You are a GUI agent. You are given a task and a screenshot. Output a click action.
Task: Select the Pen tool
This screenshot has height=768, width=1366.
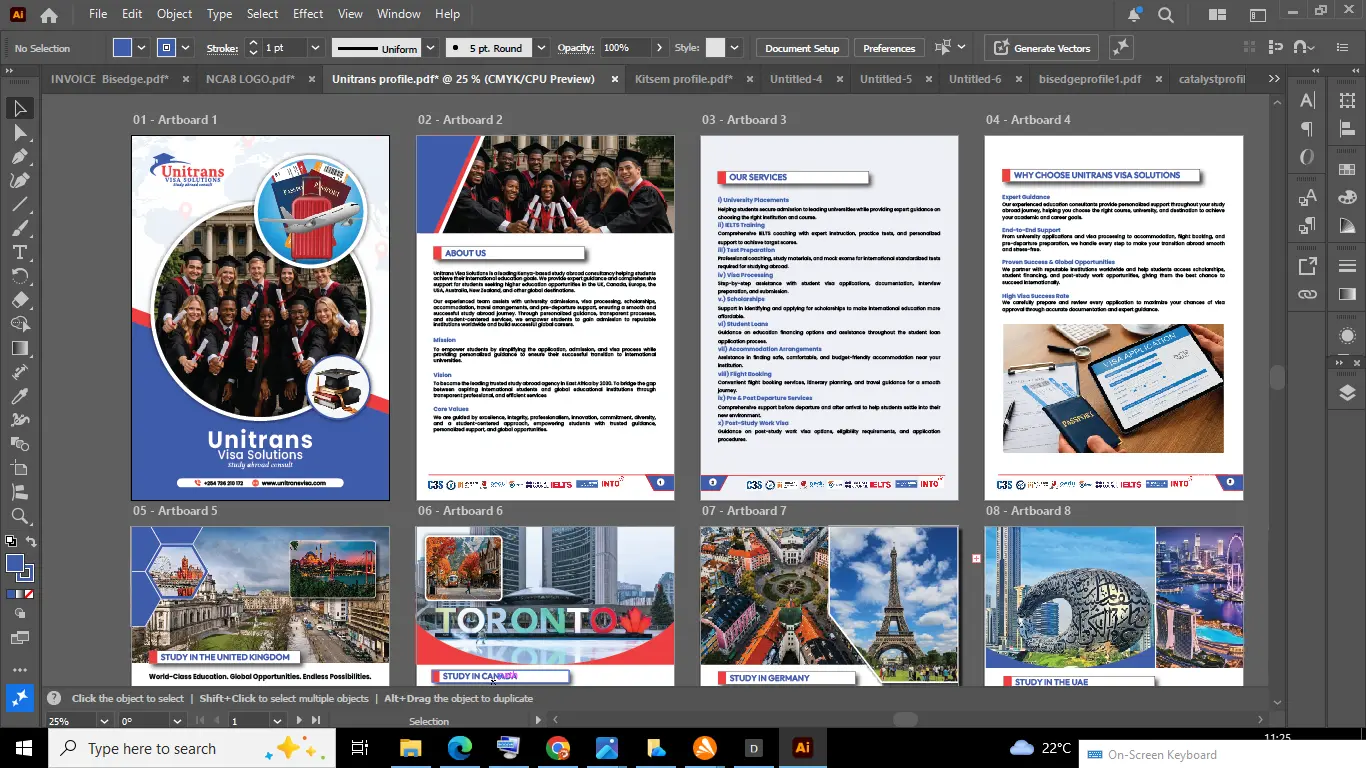(20, 156)
